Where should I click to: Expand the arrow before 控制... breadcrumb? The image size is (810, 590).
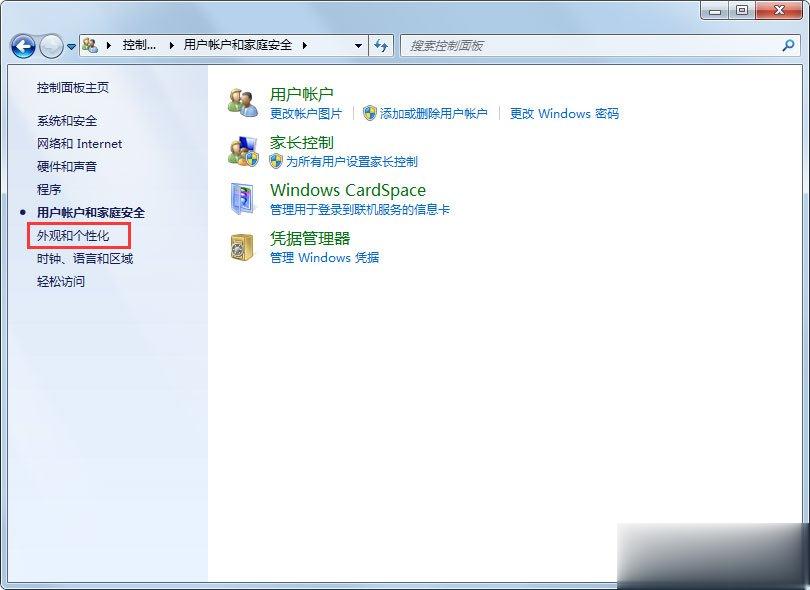[x=109, y=45]
